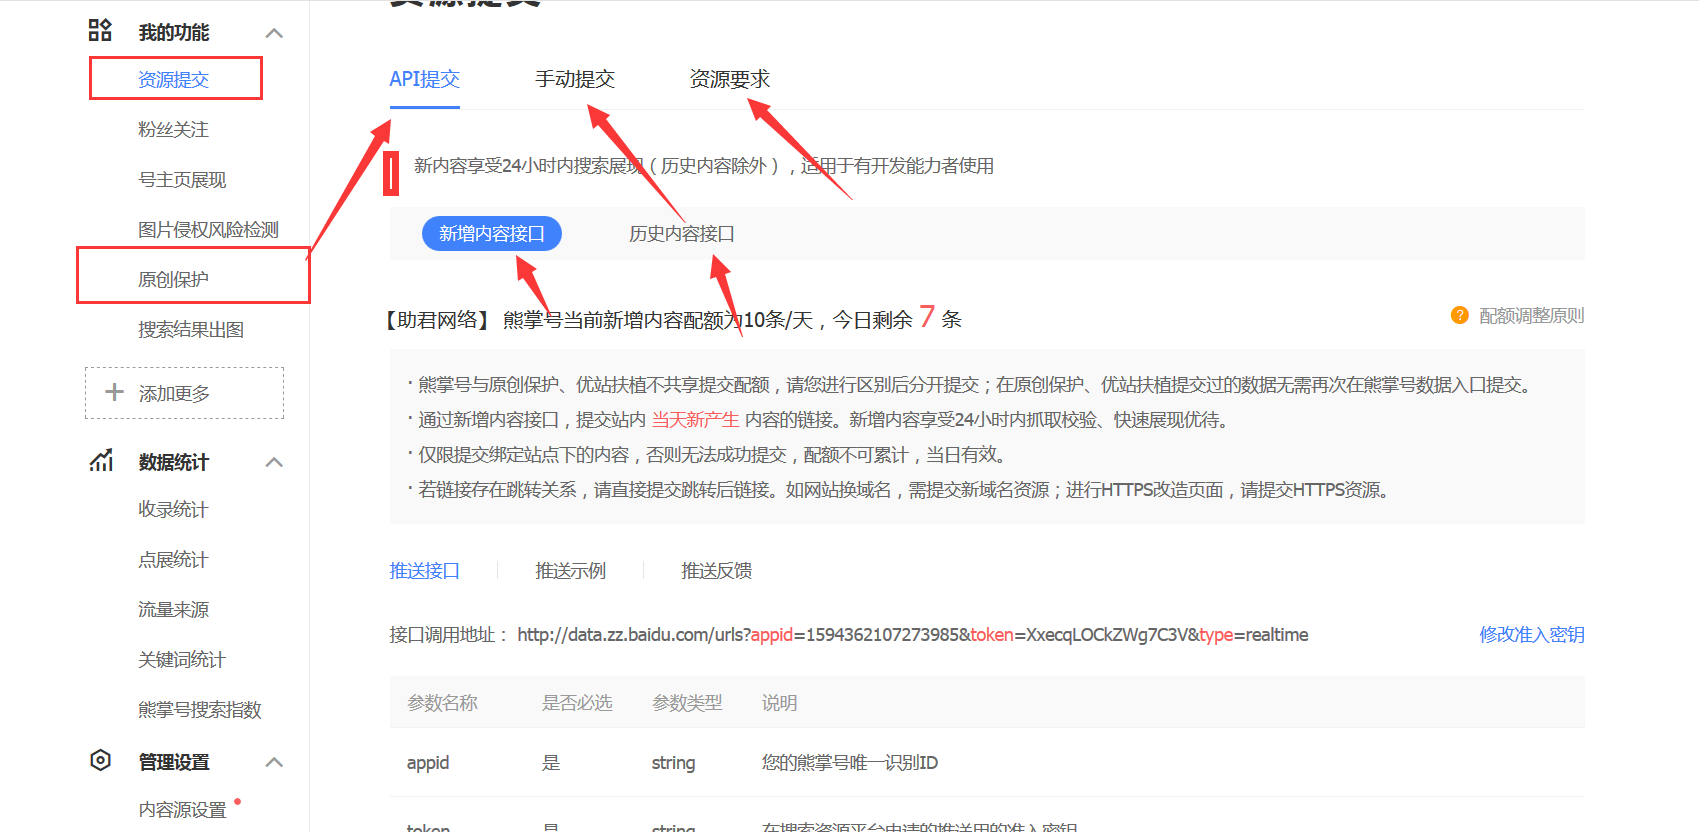Collapse the 我的功能 section chevron
Viewport: 1699px width, 832px height.
click(x=274, y=33)
